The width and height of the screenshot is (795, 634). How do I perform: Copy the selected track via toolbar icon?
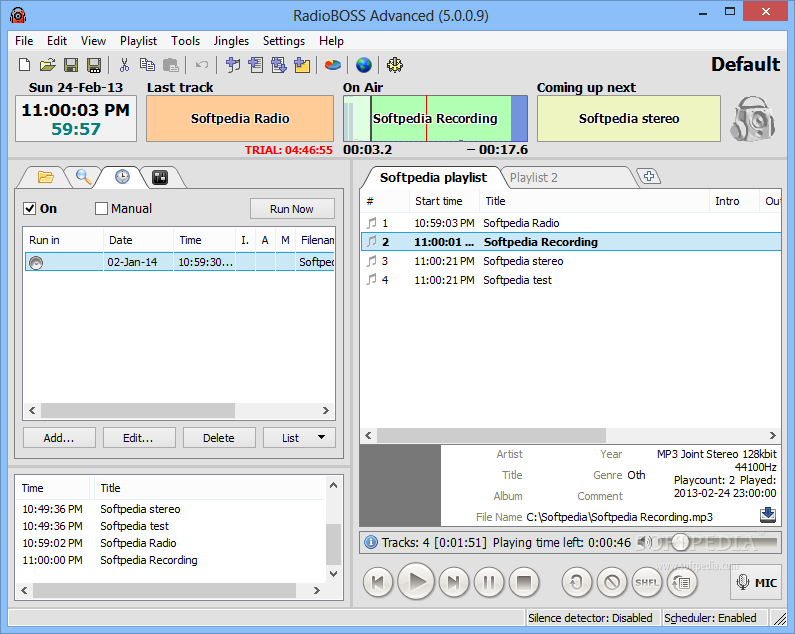(x=148, y=65)
